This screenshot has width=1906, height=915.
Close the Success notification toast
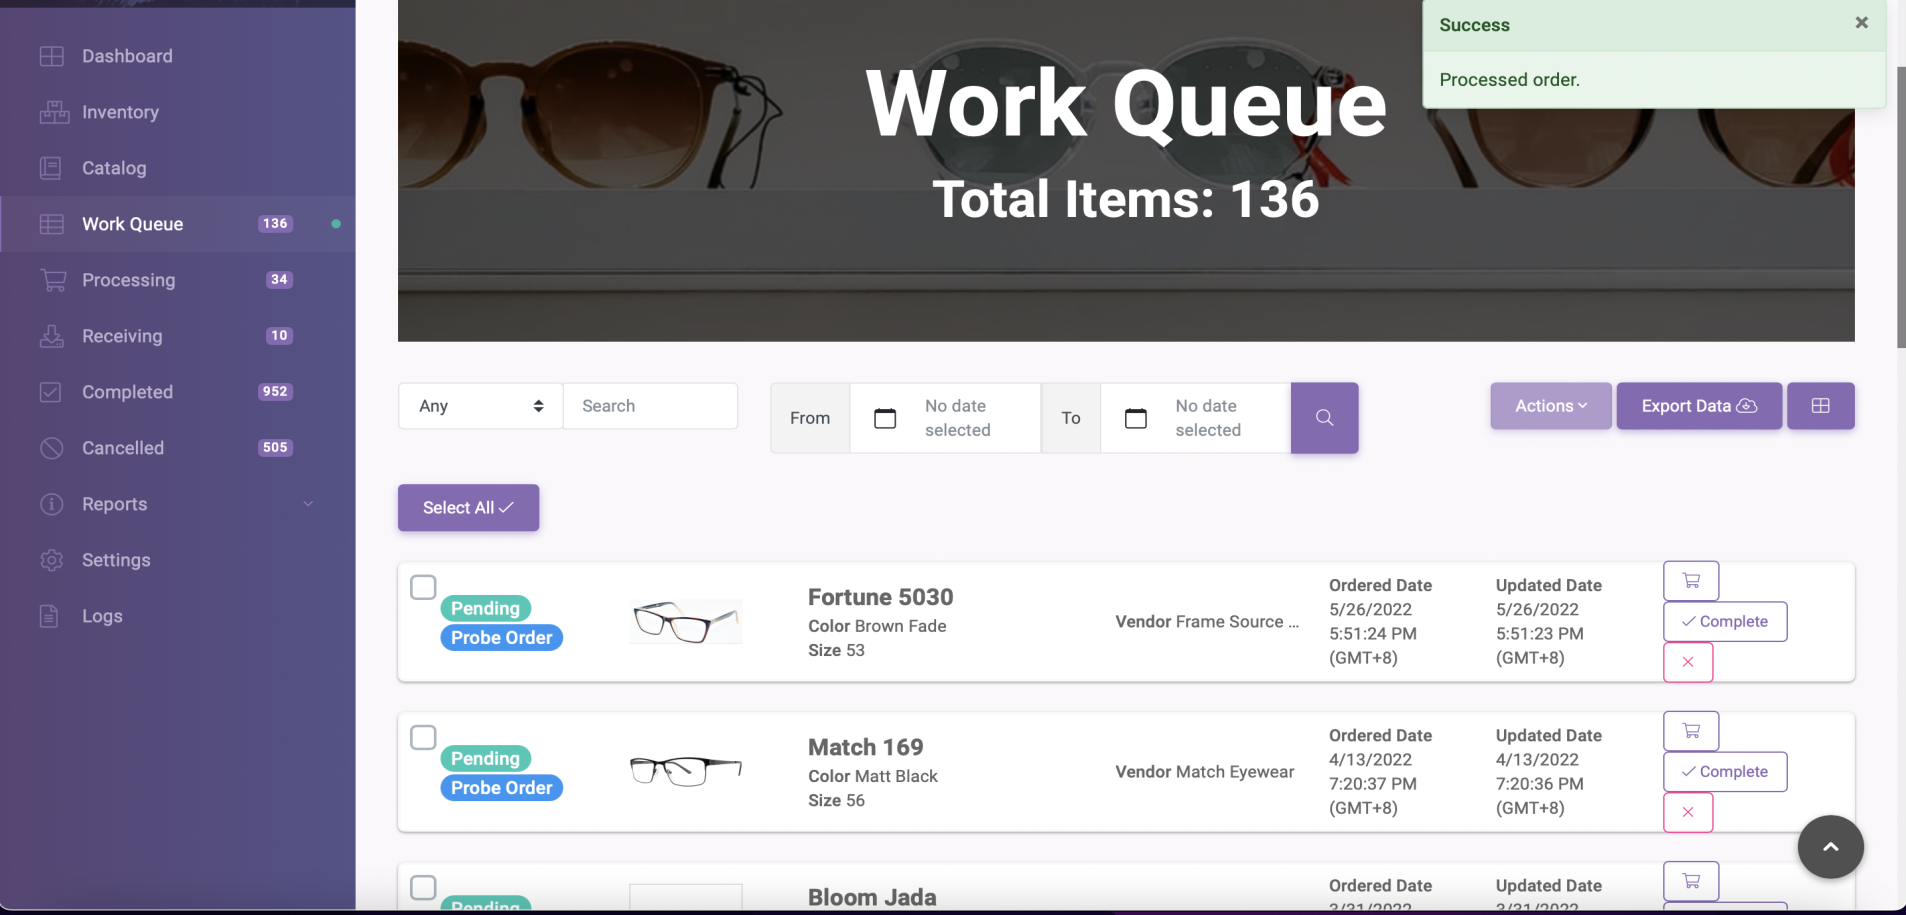pyautogui.click(x=1862, y=23)
